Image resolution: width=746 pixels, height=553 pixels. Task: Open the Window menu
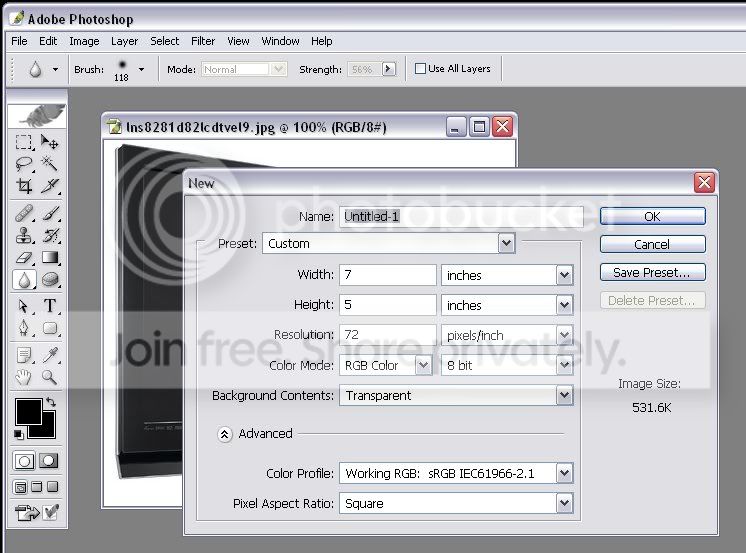point(280,41)
